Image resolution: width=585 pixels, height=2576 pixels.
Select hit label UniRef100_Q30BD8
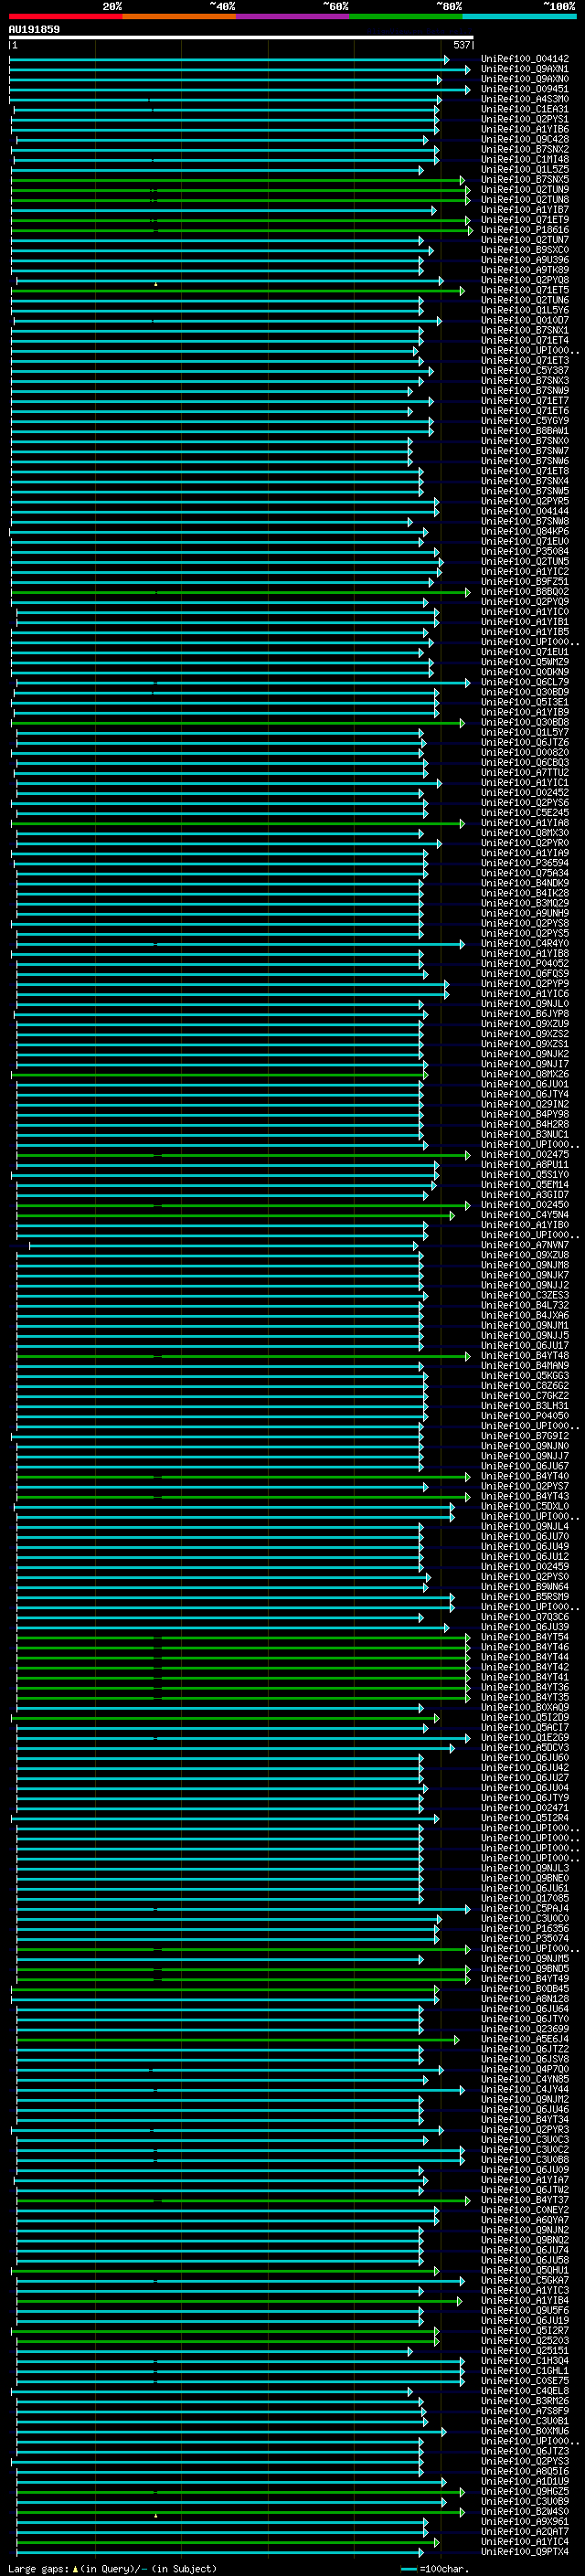525,722
